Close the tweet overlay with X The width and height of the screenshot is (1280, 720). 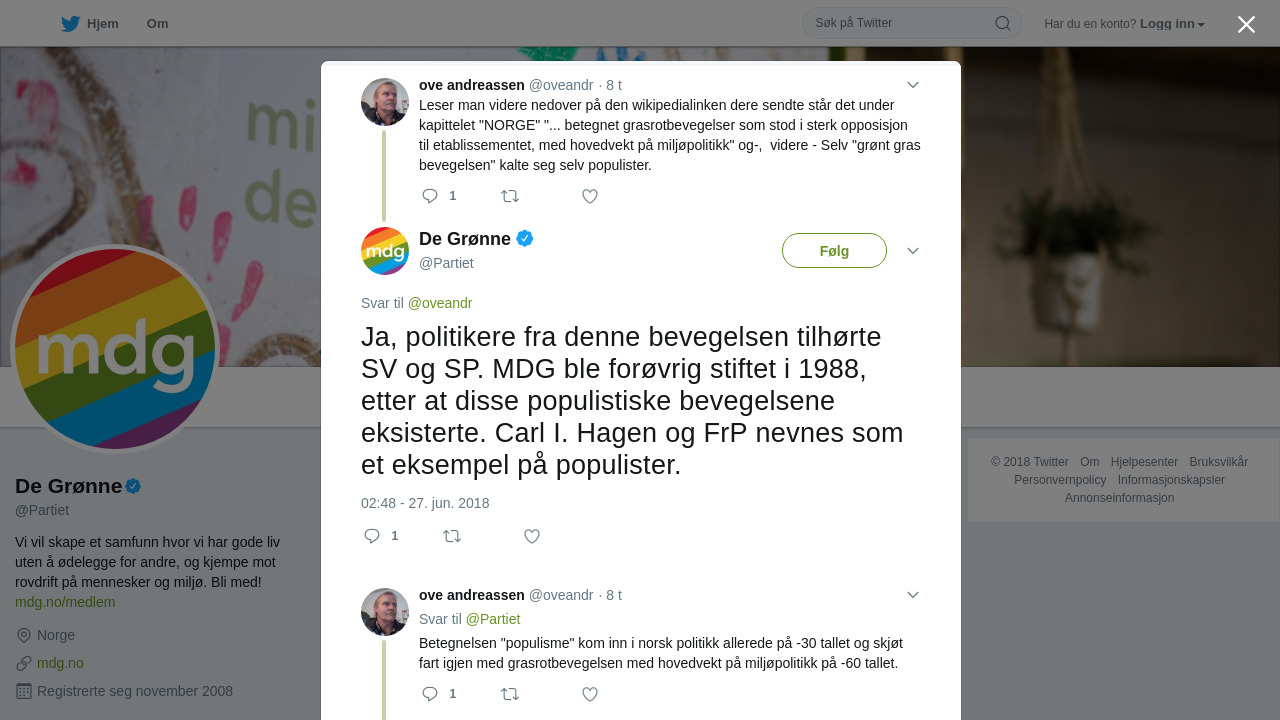pyautogui.click(x=1246, y=24)
